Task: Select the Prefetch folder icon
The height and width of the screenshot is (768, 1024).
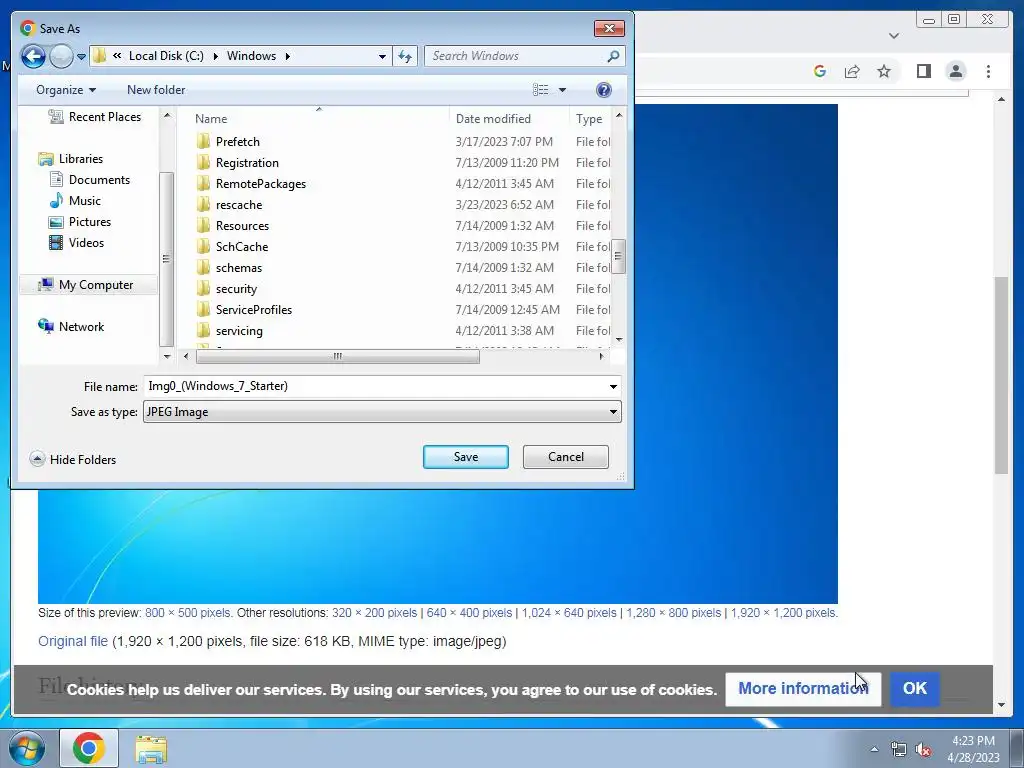Action: [x=203, y=142]
